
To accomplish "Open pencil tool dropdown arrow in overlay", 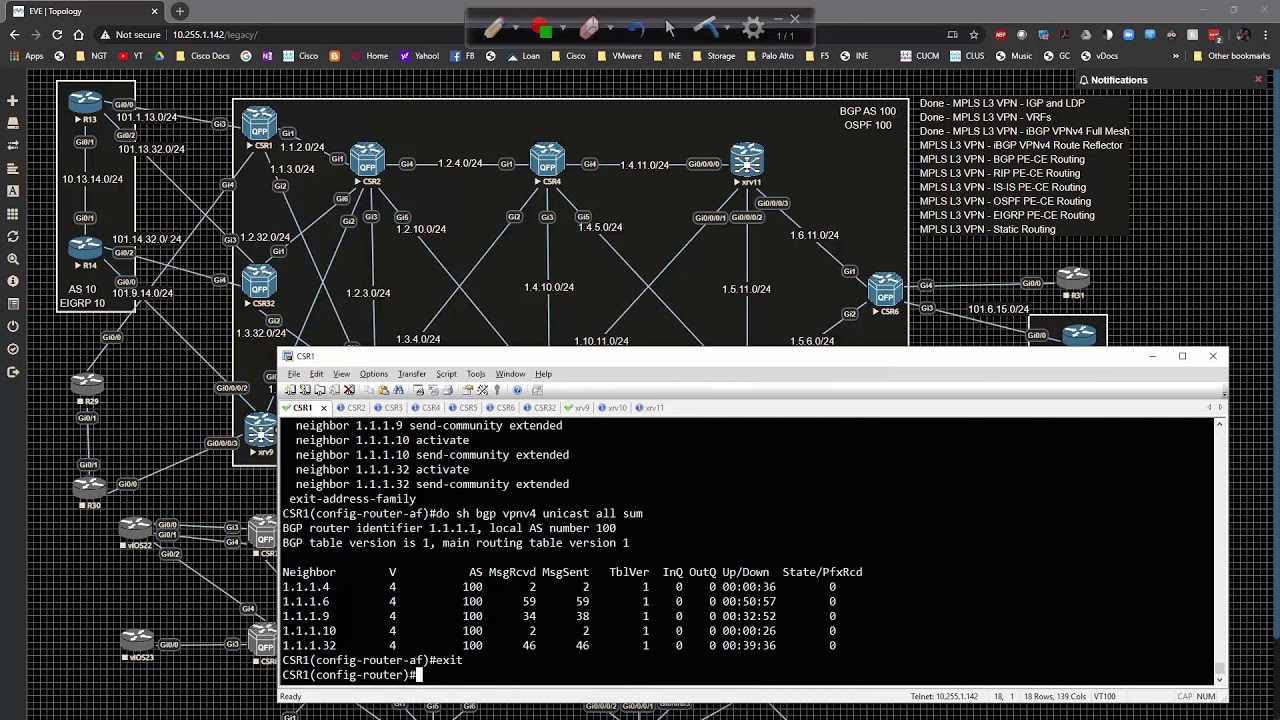I will click(516, 28).
